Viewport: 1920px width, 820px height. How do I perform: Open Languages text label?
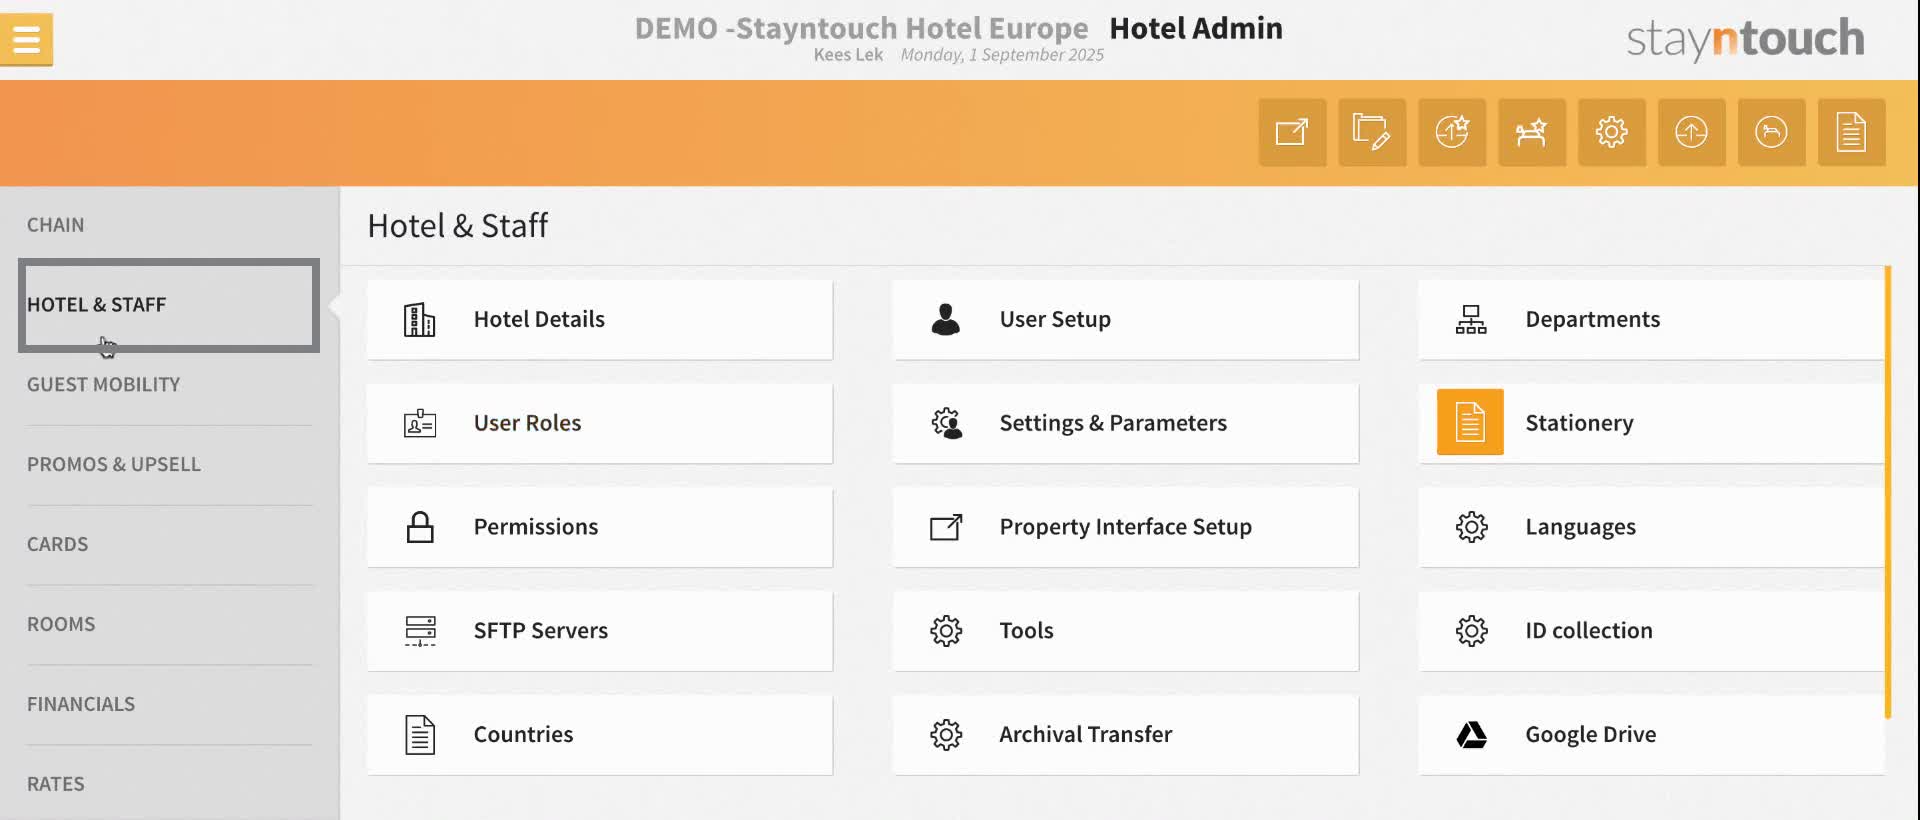[x=1580, y=528]
